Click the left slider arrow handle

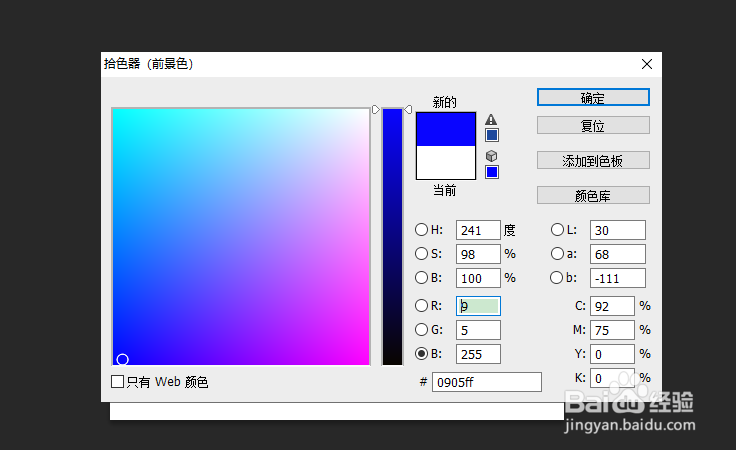click(x=376, y=109)
